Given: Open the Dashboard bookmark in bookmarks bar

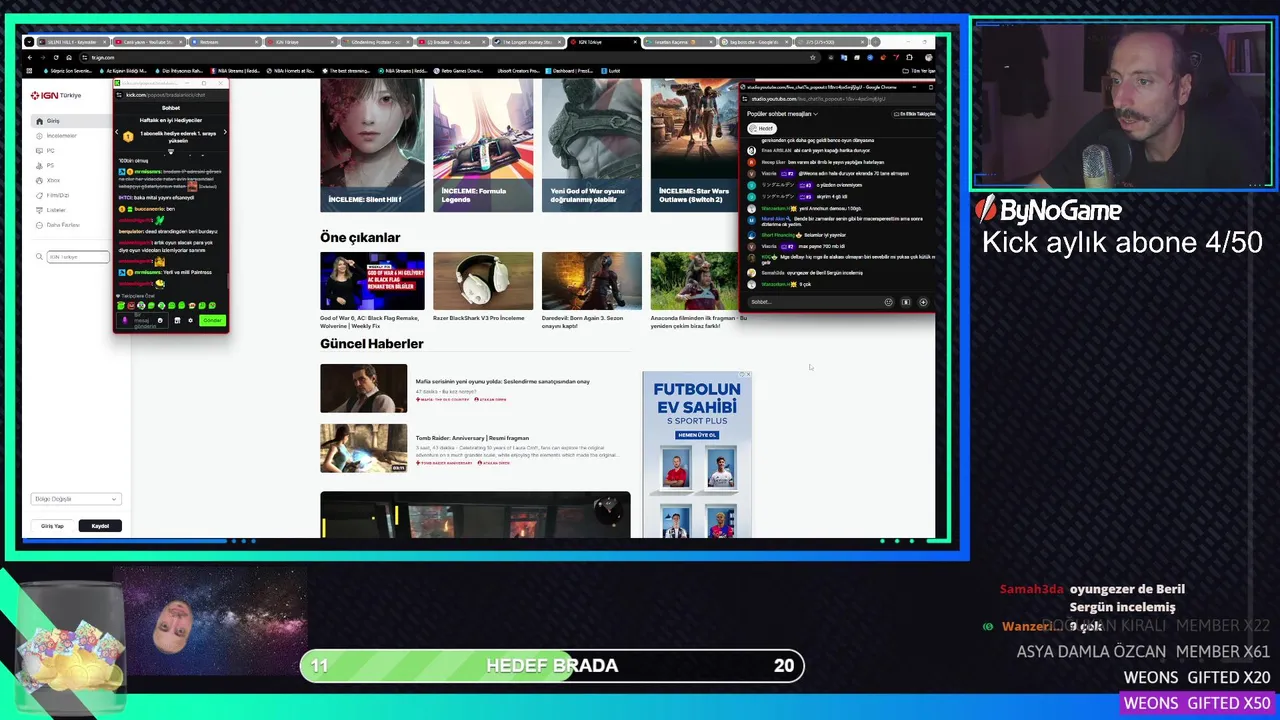Looking at the screenshot, I should coord(568,71).
